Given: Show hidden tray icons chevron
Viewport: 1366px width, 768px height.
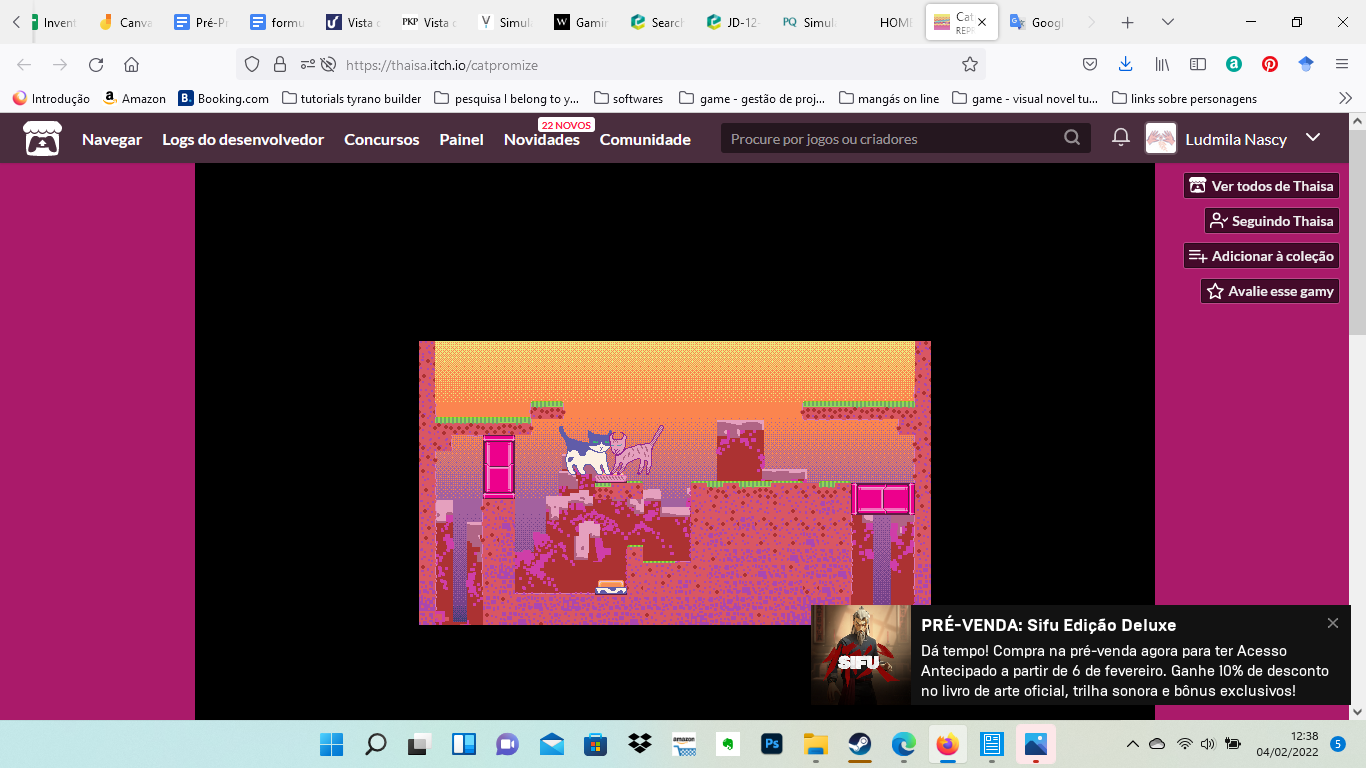Looking at the screenshot, I should point(1133,744).
